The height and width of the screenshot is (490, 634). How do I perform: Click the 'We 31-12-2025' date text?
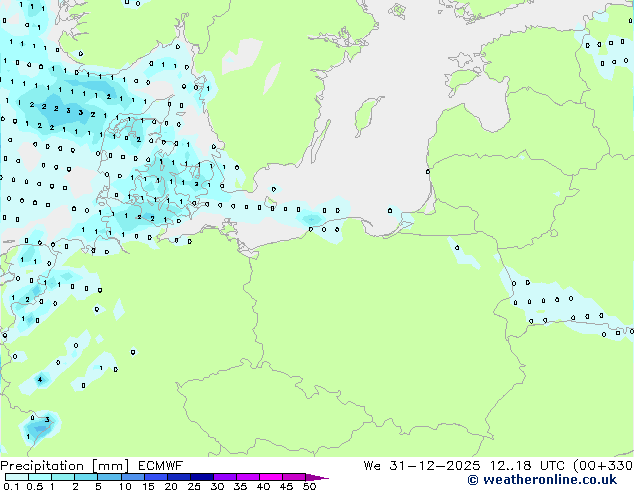(422, 466)
